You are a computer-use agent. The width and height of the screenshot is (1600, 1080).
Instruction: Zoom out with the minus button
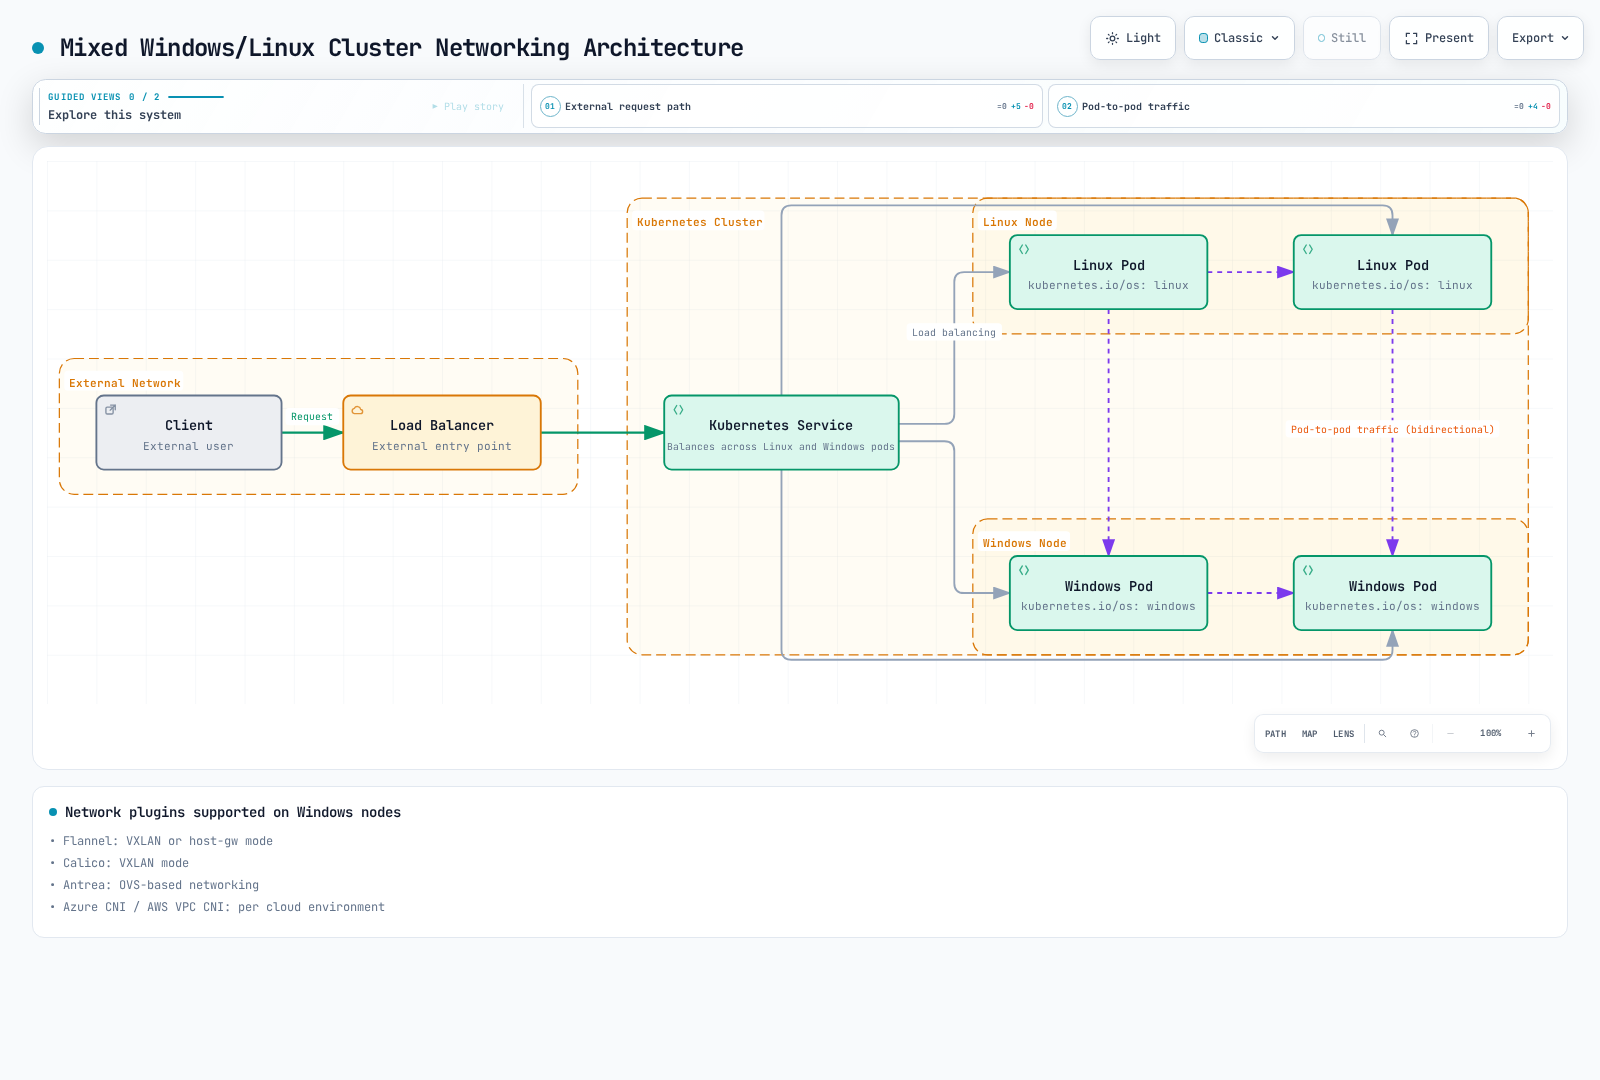[x=1450, y=734]
